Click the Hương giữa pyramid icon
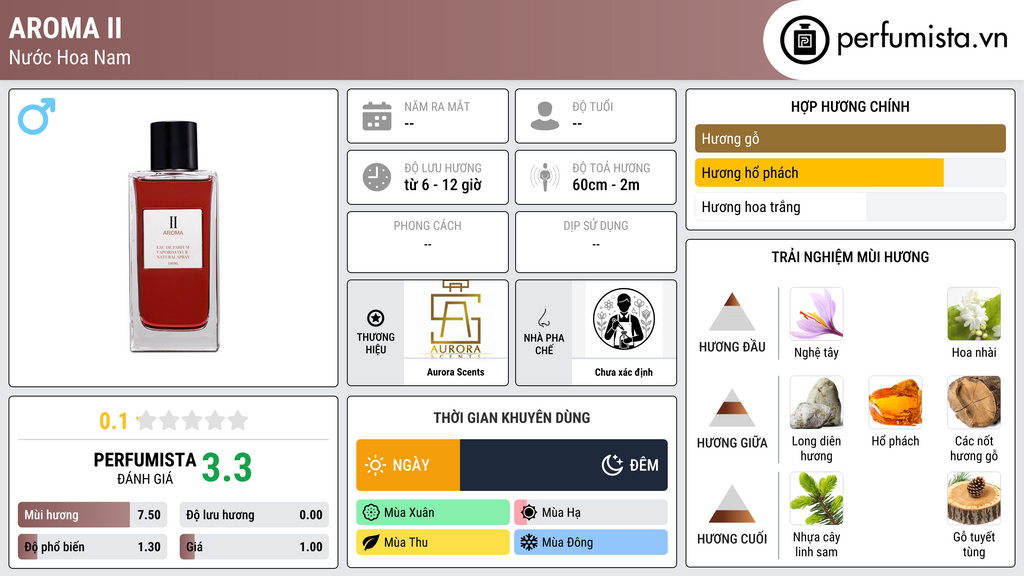Viewport: 1024px width, 576px height. point(732,408)
